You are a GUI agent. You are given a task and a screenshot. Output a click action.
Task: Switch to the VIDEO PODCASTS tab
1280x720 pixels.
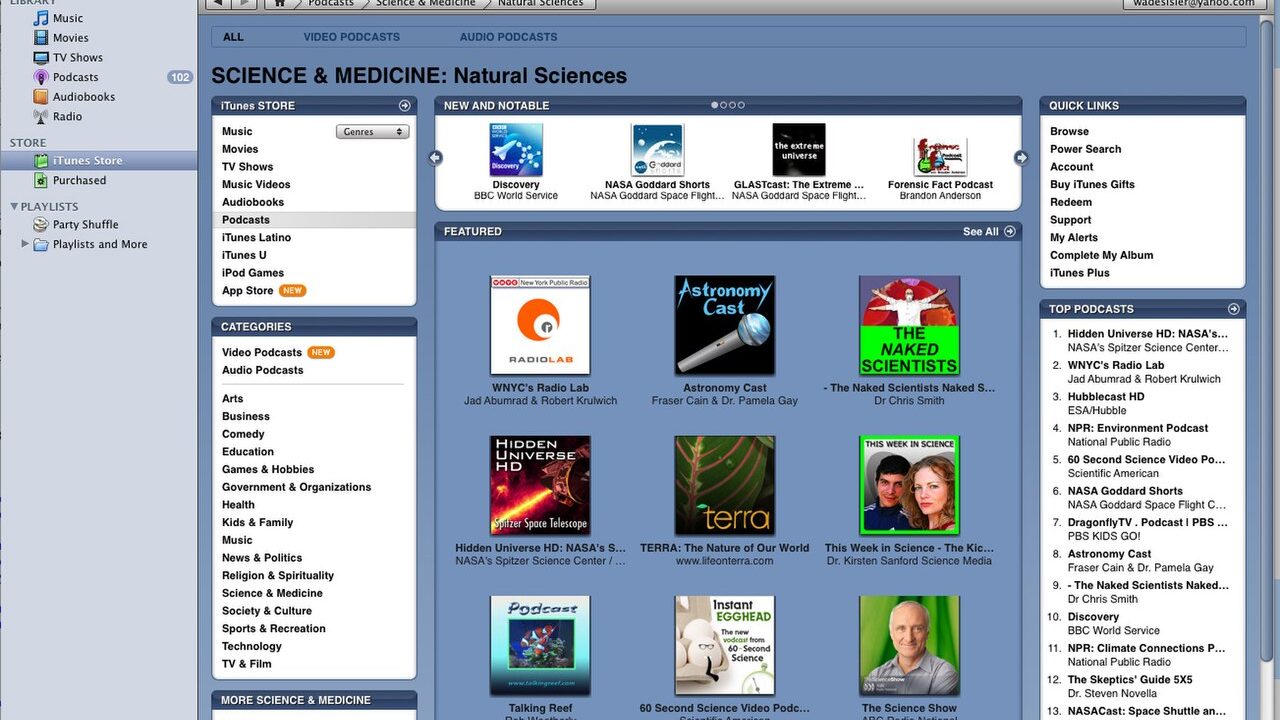[x=352, y=37]
